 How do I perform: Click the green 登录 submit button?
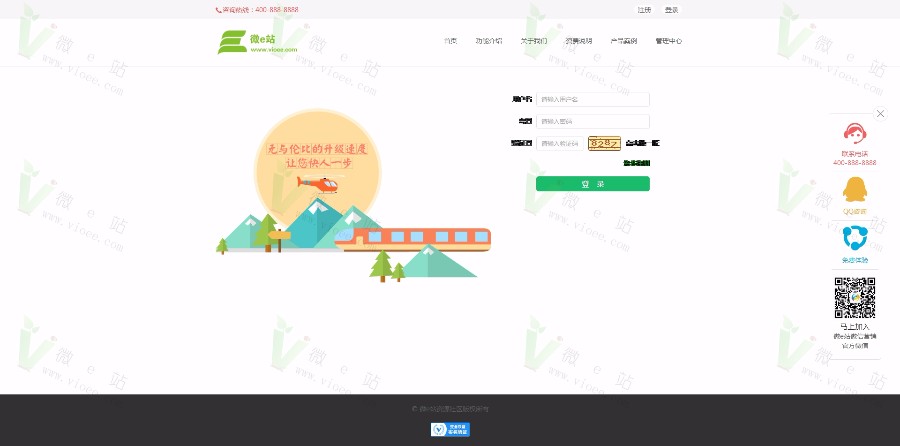[x=593, y=184]
